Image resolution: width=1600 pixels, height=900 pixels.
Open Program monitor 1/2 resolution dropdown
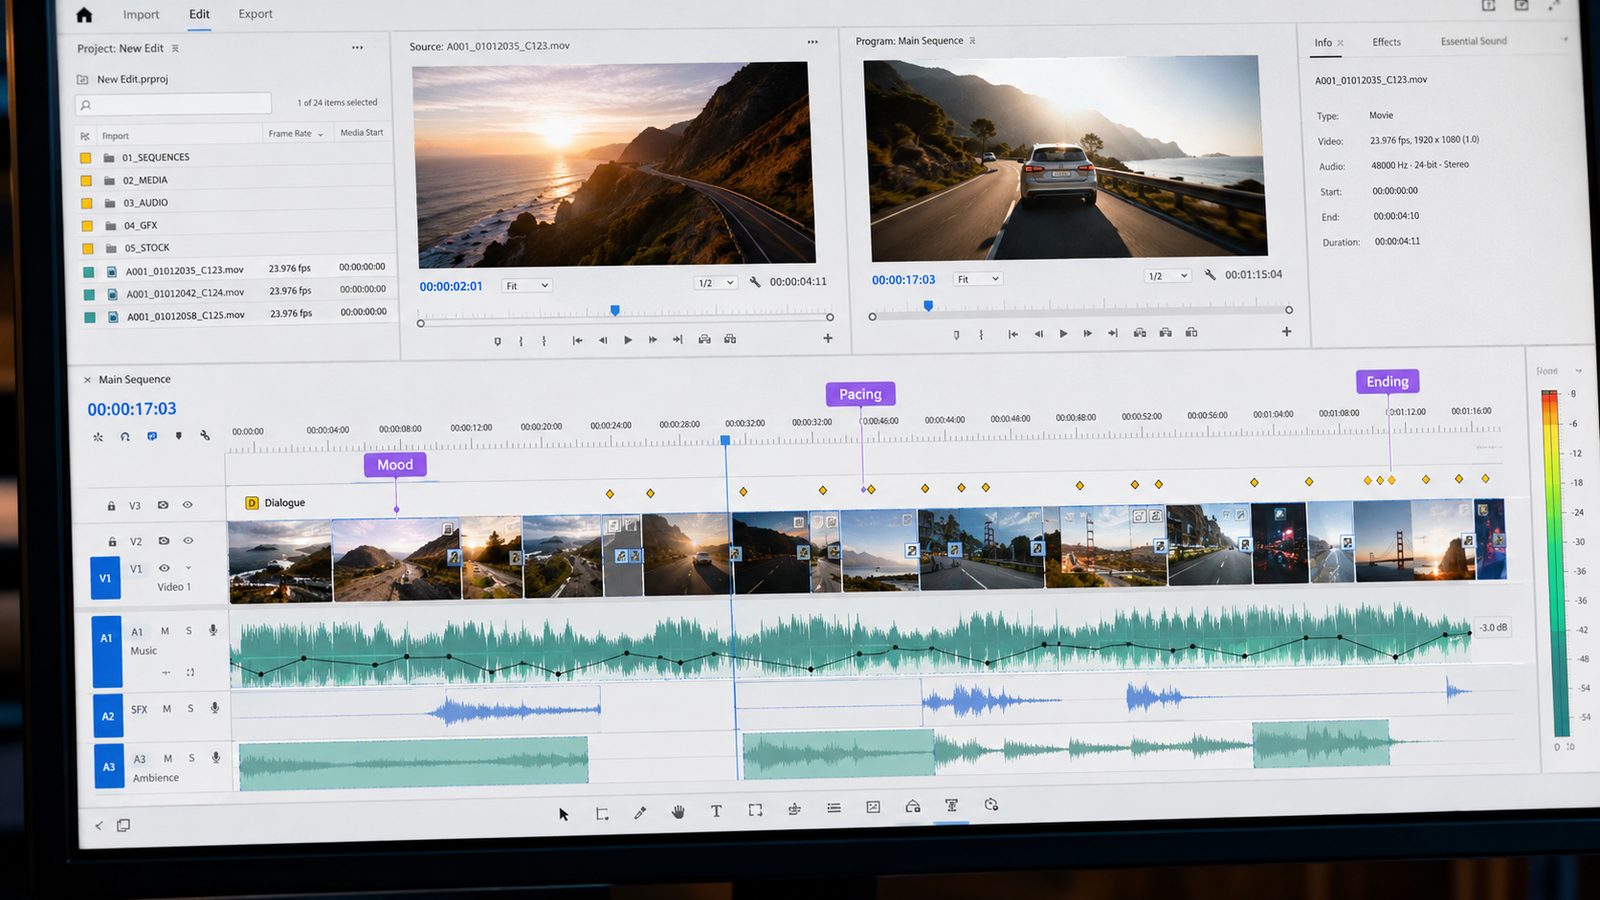tap(1167, 276)
